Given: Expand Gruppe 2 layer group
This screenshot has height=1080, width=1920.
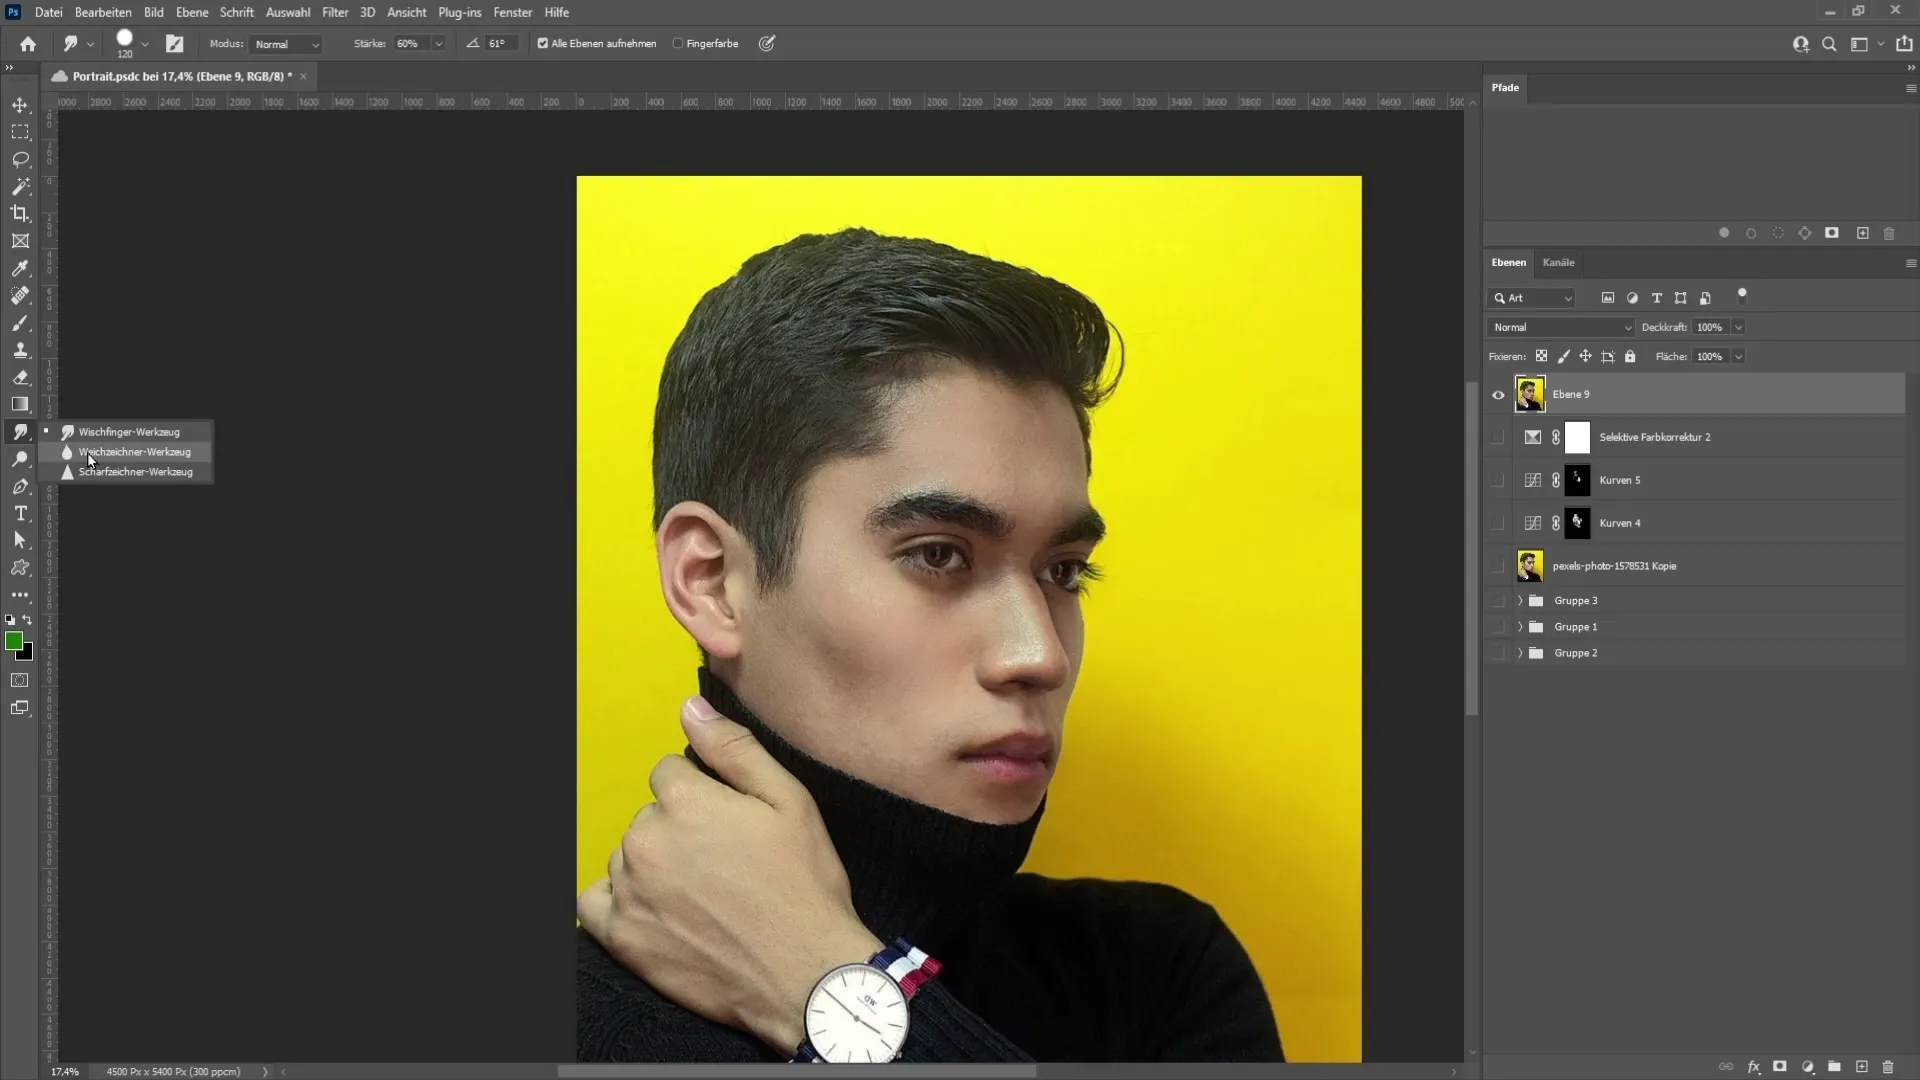Looking at the screenshot, I should click(x=1519, y=651).
